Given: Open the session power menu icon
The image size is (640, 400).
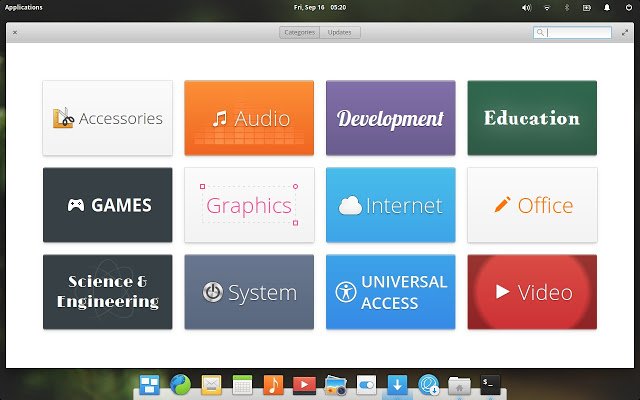Looking at the screenshot, I should tap(629, 7).
